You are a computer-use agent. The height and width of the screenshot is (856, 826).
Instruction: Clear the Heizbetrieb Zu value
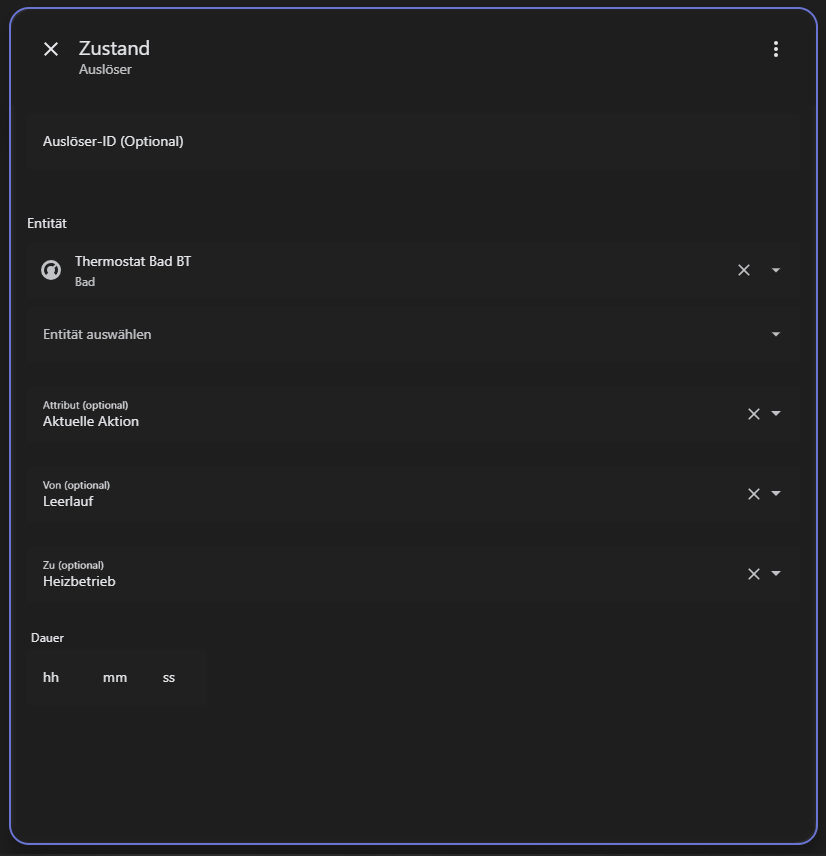pos(754,574)
